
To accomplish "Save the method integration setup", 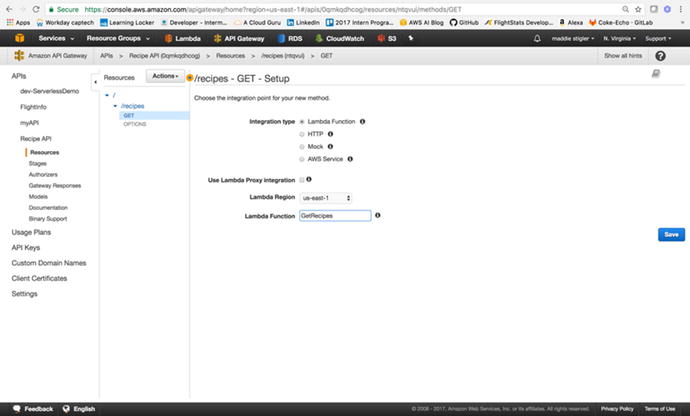I will tap(671, 235).
